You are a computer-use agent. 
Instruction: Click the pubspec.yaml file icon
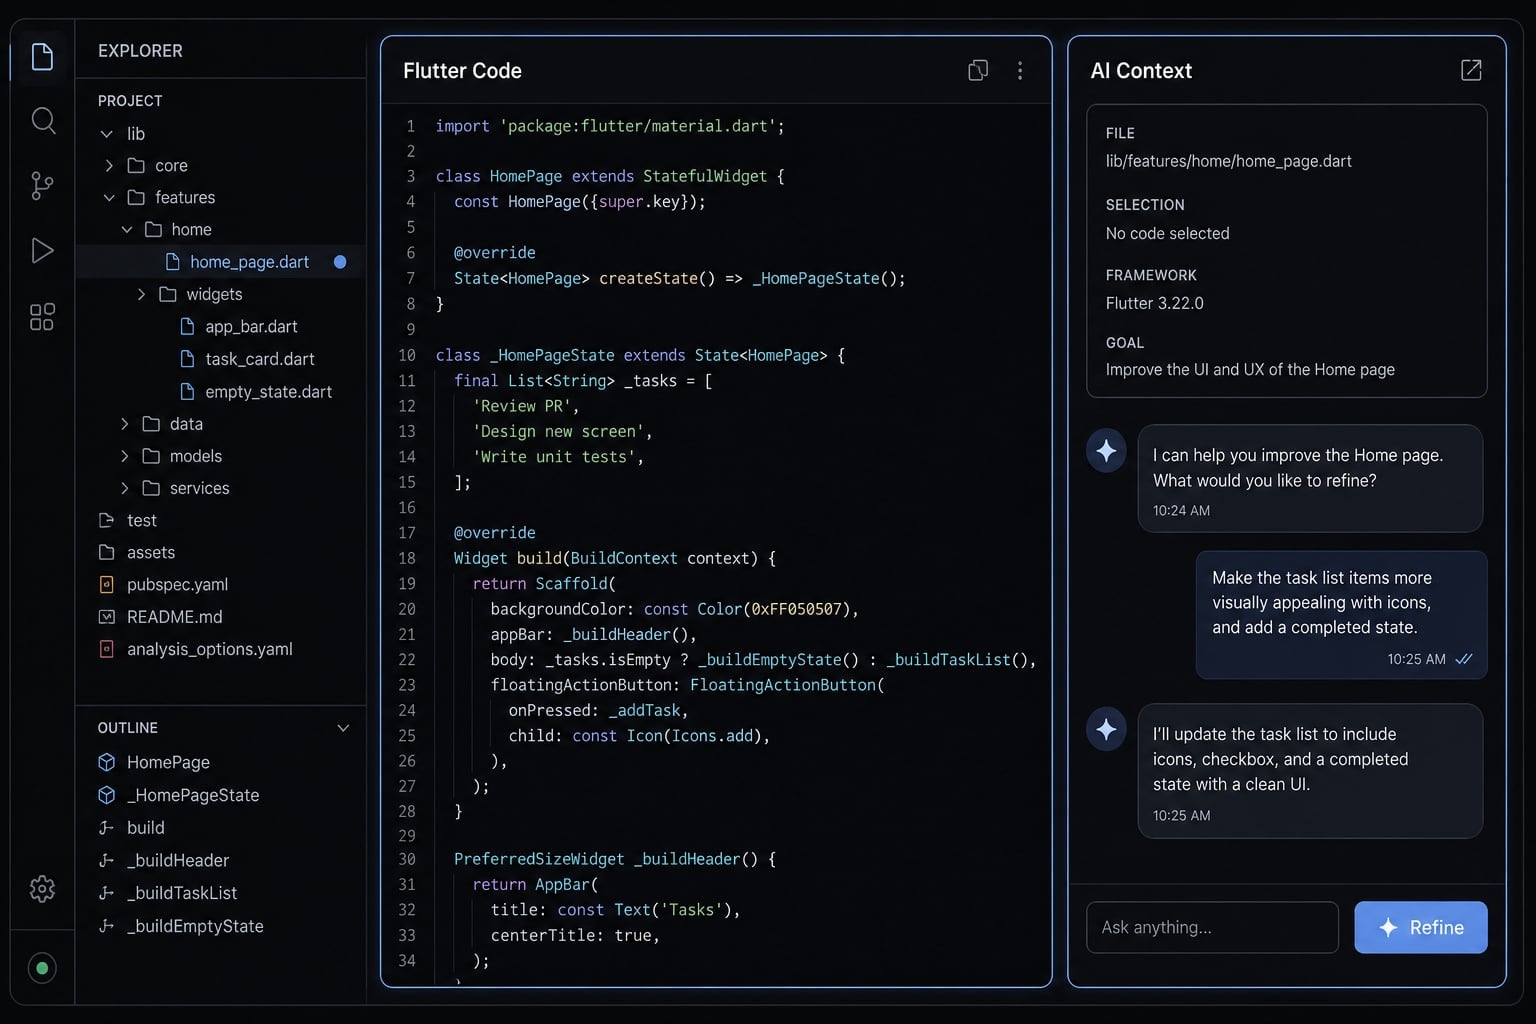107,585
